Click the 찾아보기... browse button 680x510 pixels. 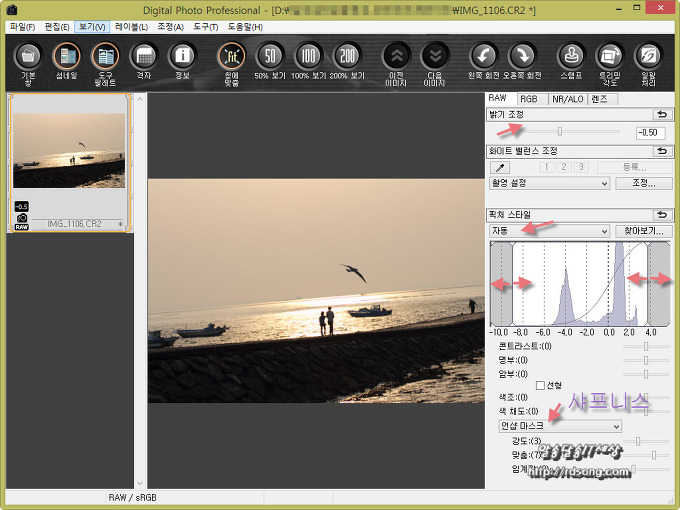tap(642, 231)
